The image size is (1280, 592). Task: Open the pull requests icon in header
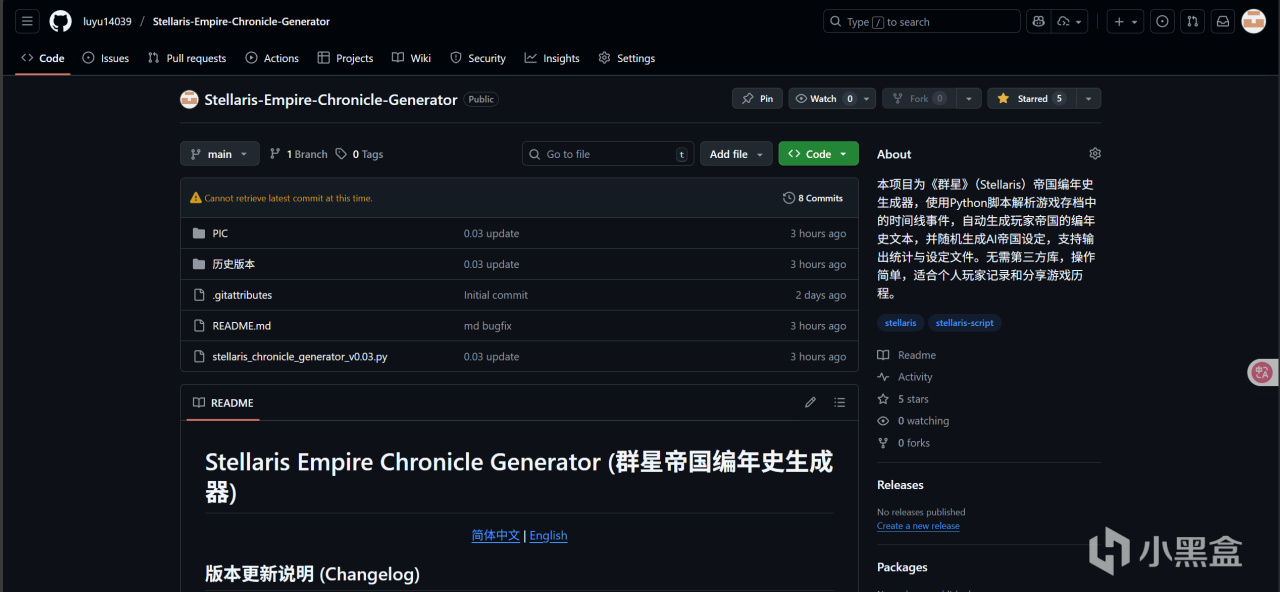[1192, 21]
